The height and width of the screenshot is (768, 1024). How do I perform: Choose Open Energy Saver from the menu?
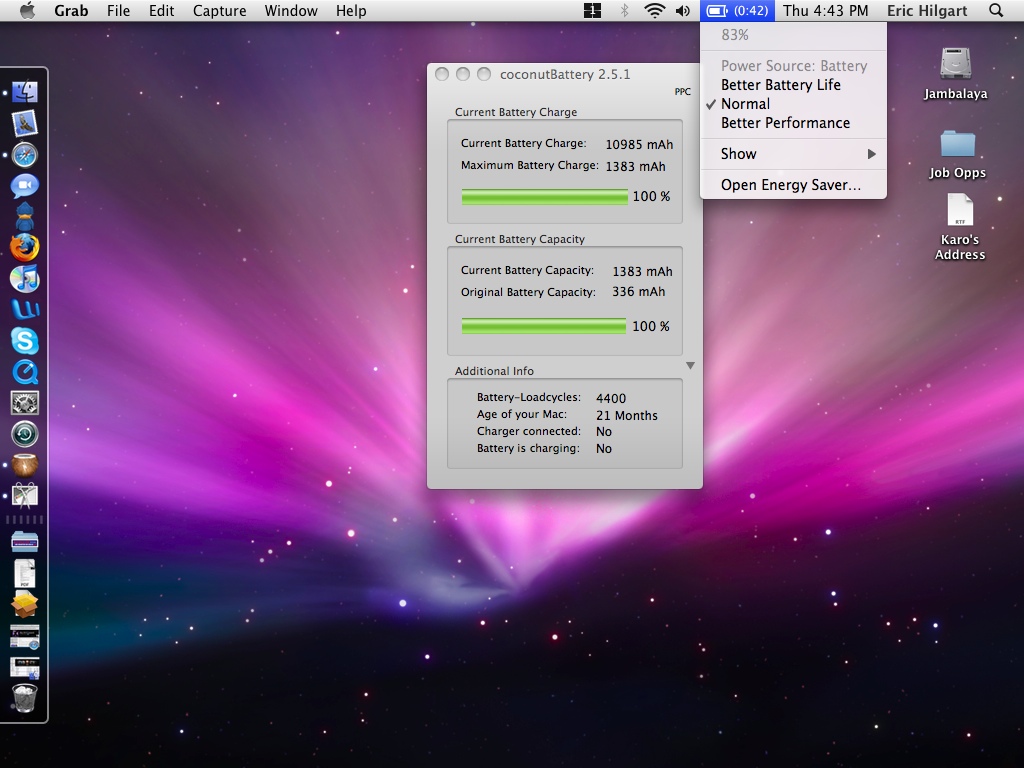[778, 184]
